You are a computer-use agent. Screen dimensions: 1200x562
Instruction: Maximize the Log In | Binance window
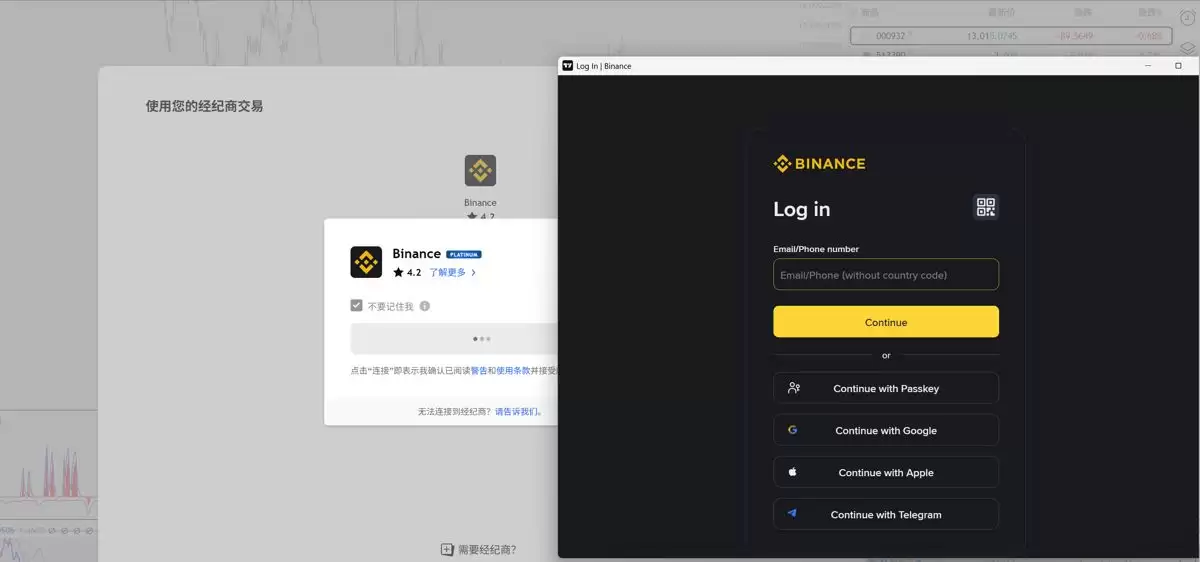tap(1178, 66)
